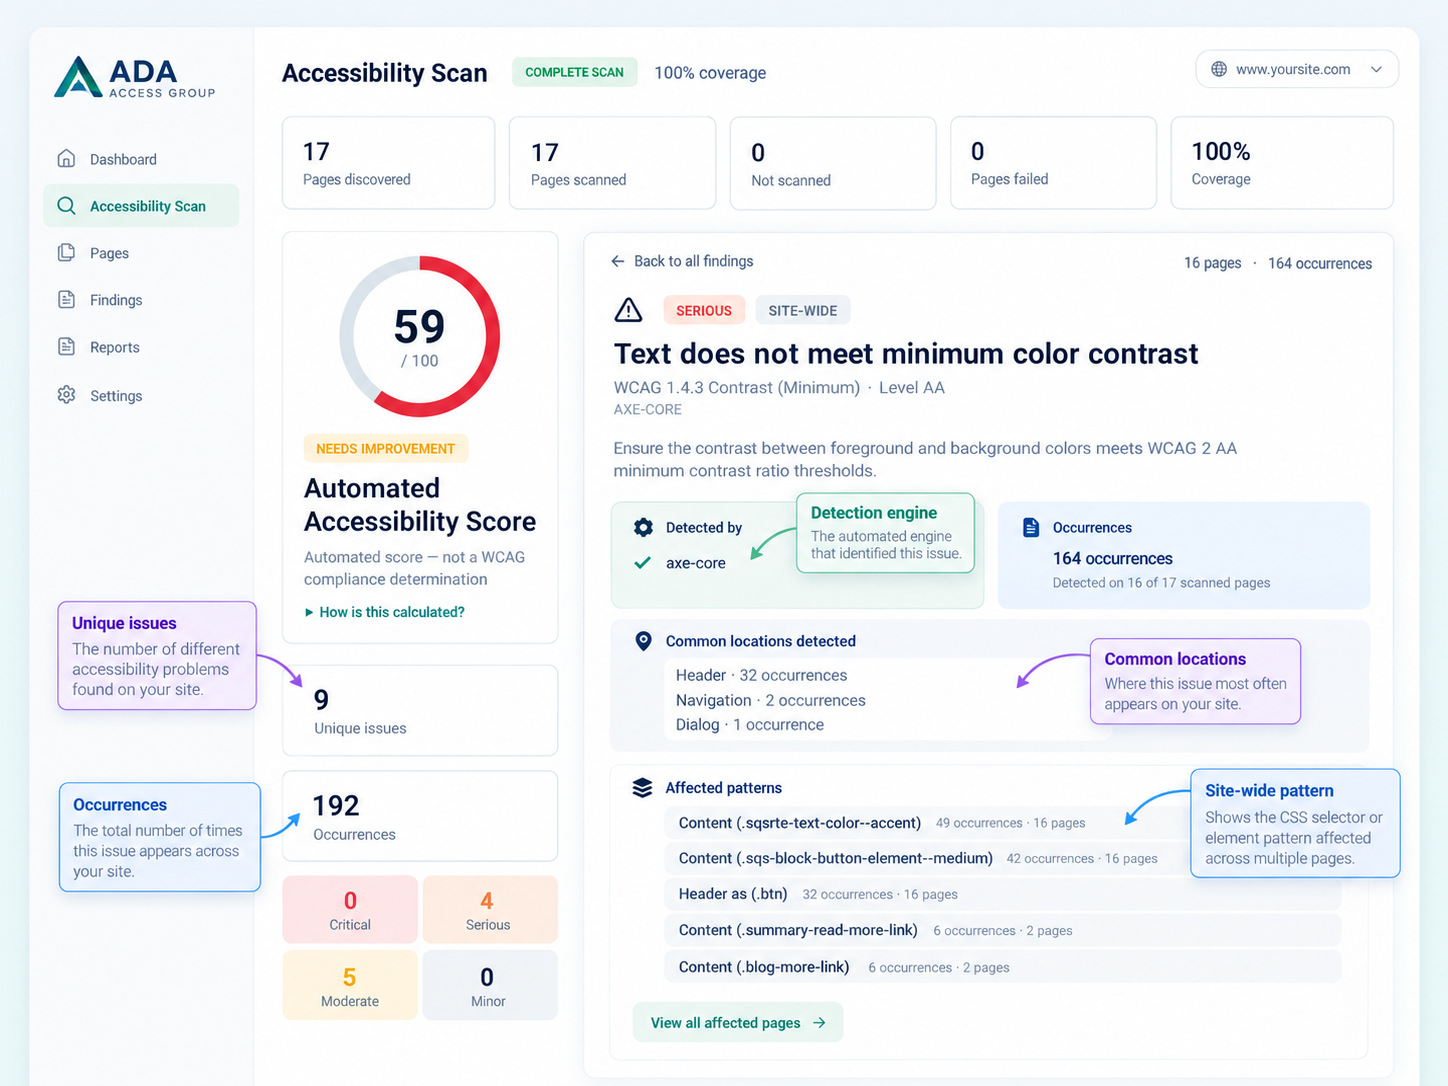1448x1086 pixels.
Task: Open Findings in the sidebar
Action: tap(140, 300)
